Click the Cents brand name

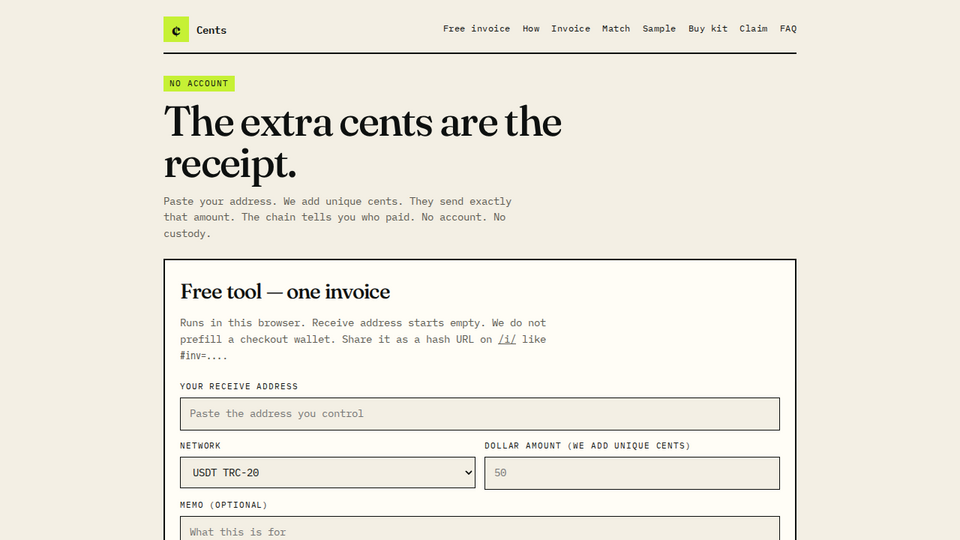tap(211, 30)
